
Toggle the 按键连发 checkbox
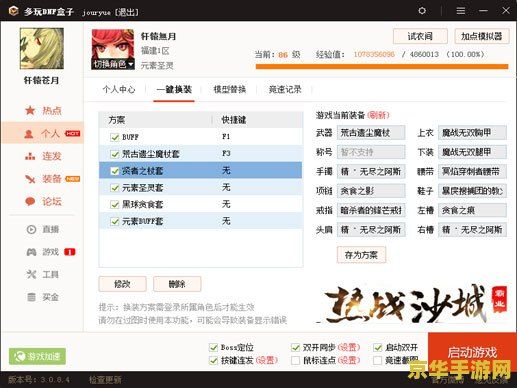point(213,360)
